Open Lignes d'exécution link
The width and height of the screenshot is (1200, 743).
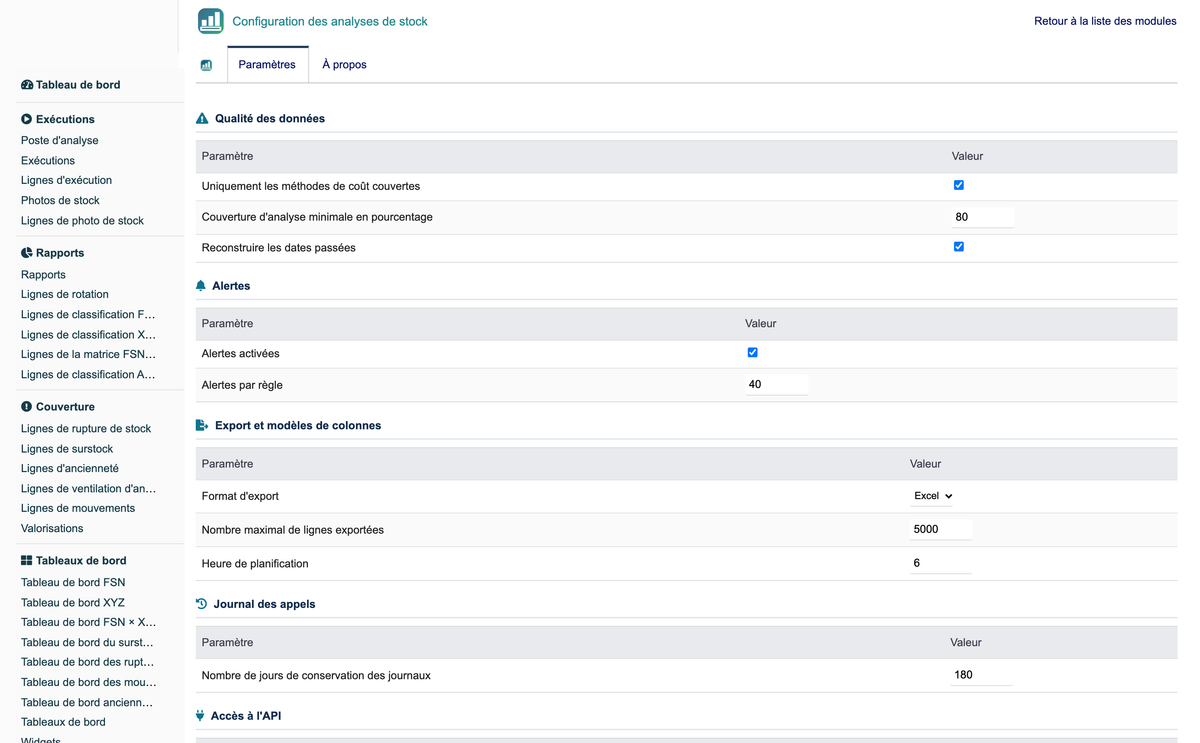point(66,181)
